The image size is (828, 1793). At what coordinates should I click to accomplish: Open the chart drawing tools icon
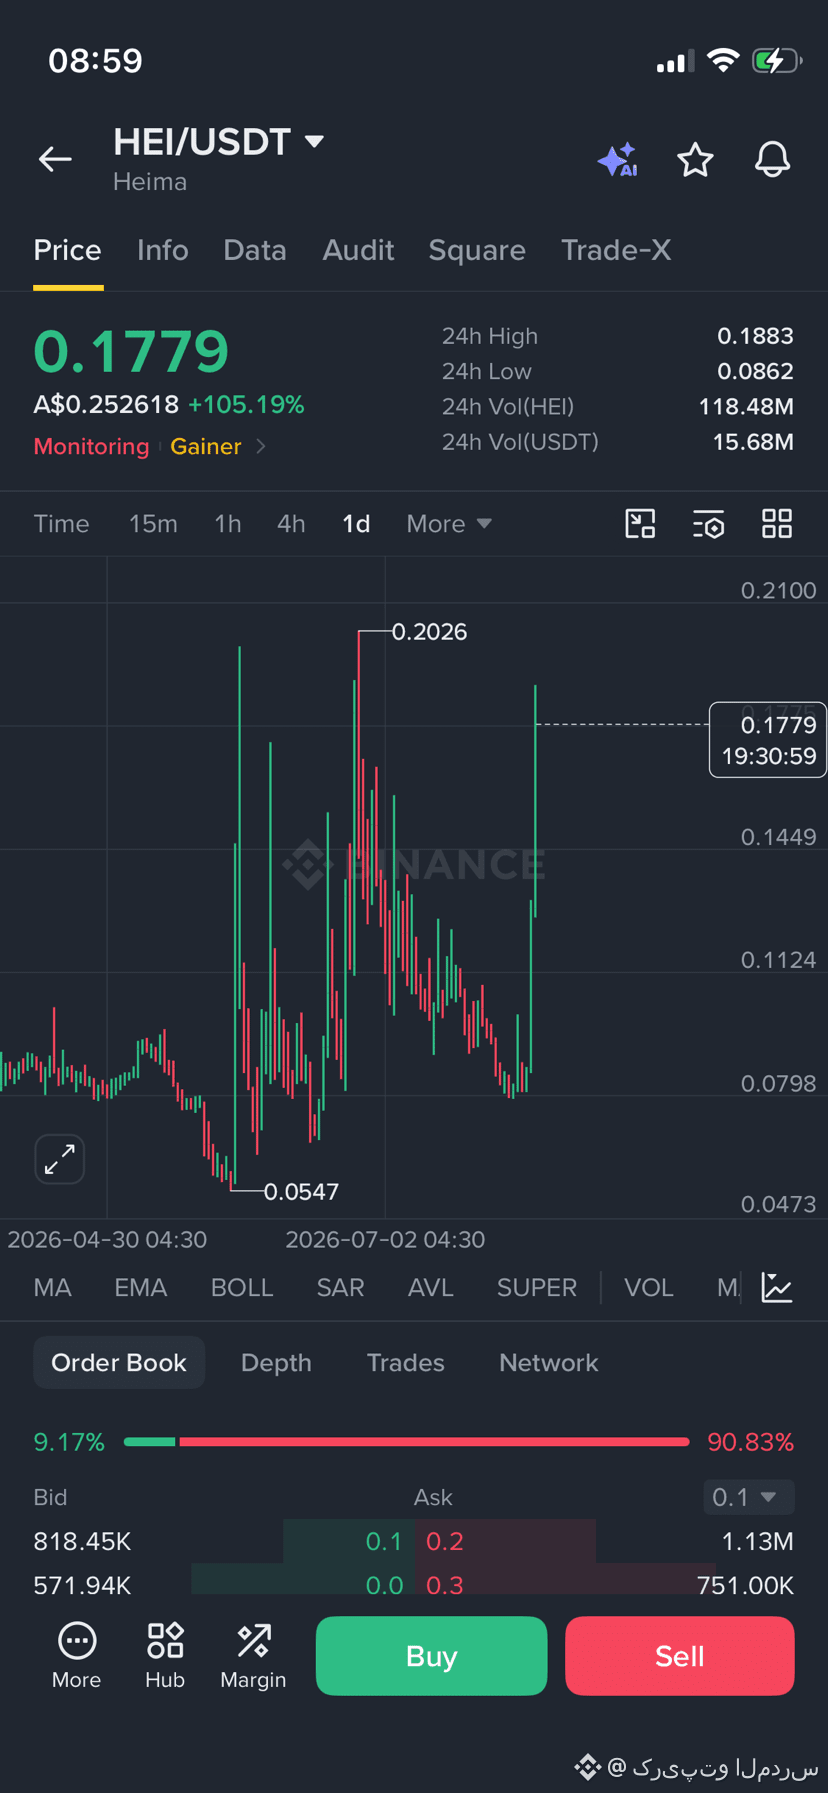(640, 524)
